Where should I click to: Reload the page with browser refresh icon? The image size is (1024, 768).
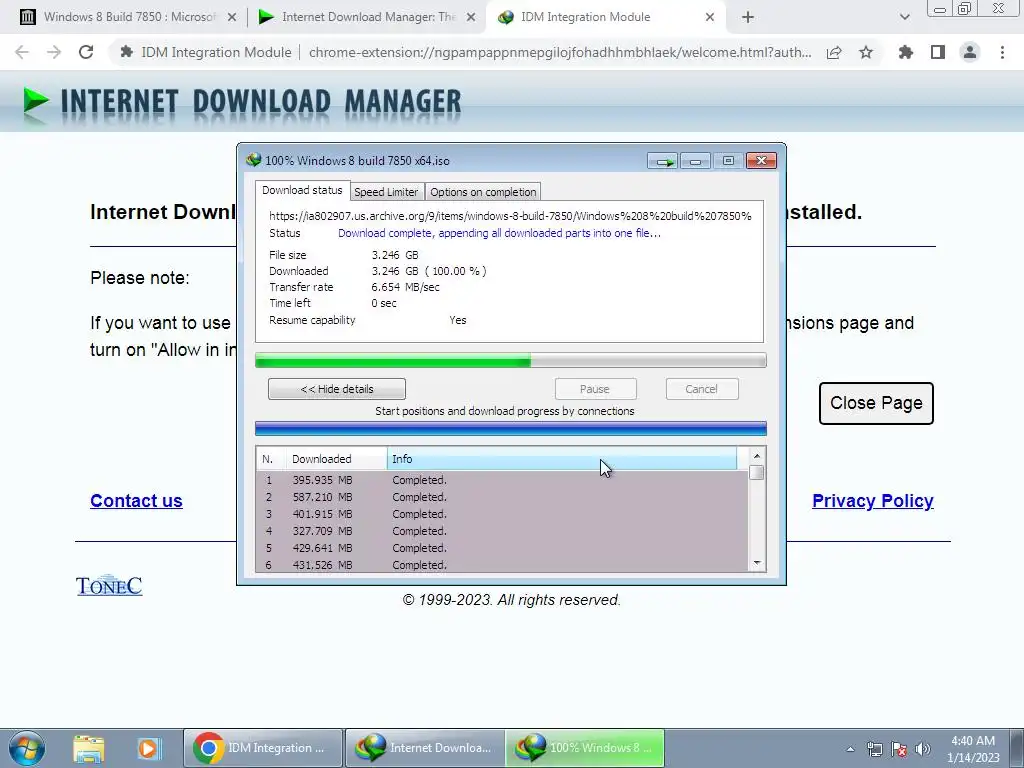[x=86, y=52]
